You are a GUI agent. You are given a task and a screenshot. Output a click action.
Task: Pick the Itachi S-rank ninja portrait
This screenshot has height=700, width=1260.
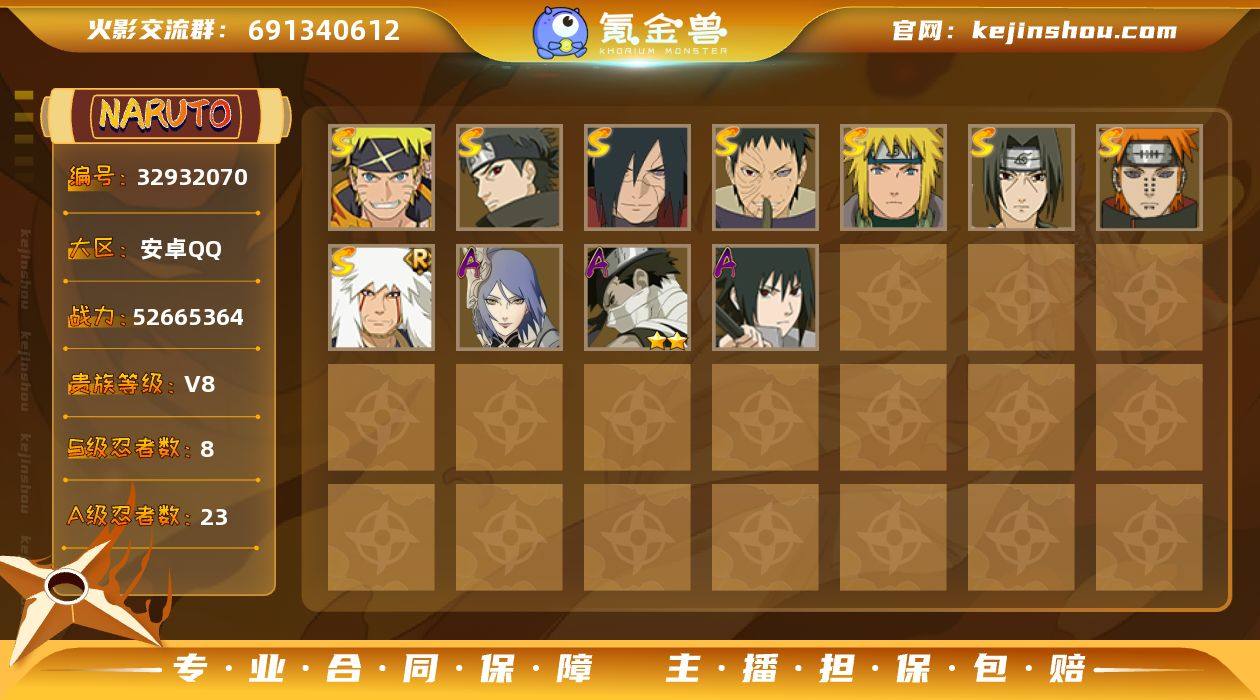click(1021, 177)
